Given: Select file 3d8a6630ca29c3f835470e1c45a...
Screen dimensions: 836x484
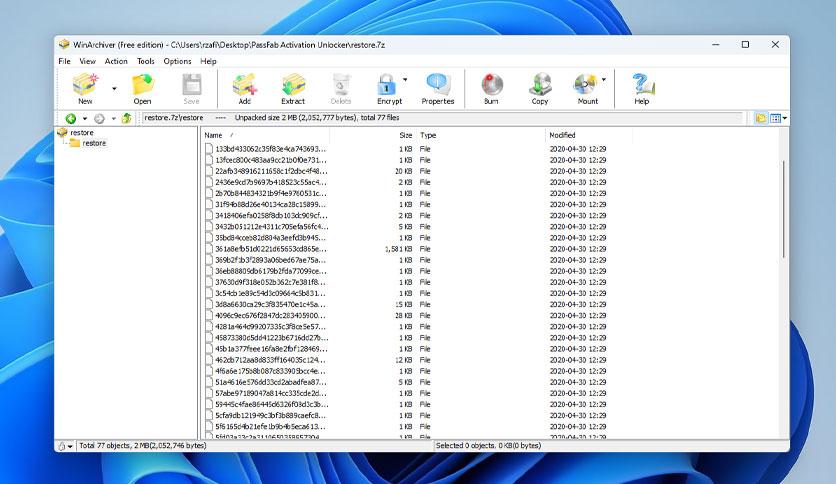Looking at the screenshot, I should 270,304.
